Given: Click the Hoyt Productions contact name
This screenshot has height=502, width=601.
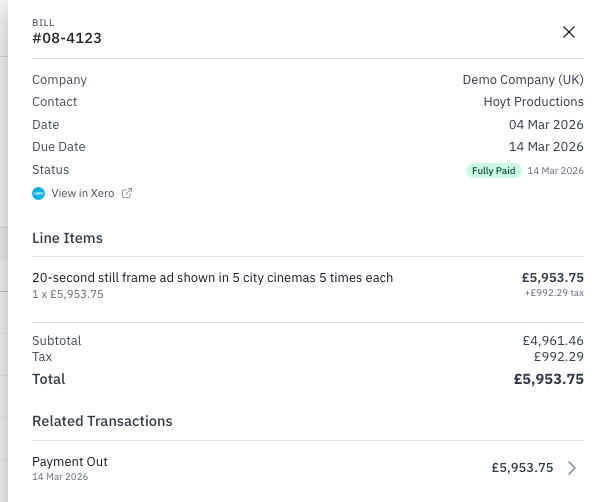Looking at the screenshot, I should tap(533, 102).
